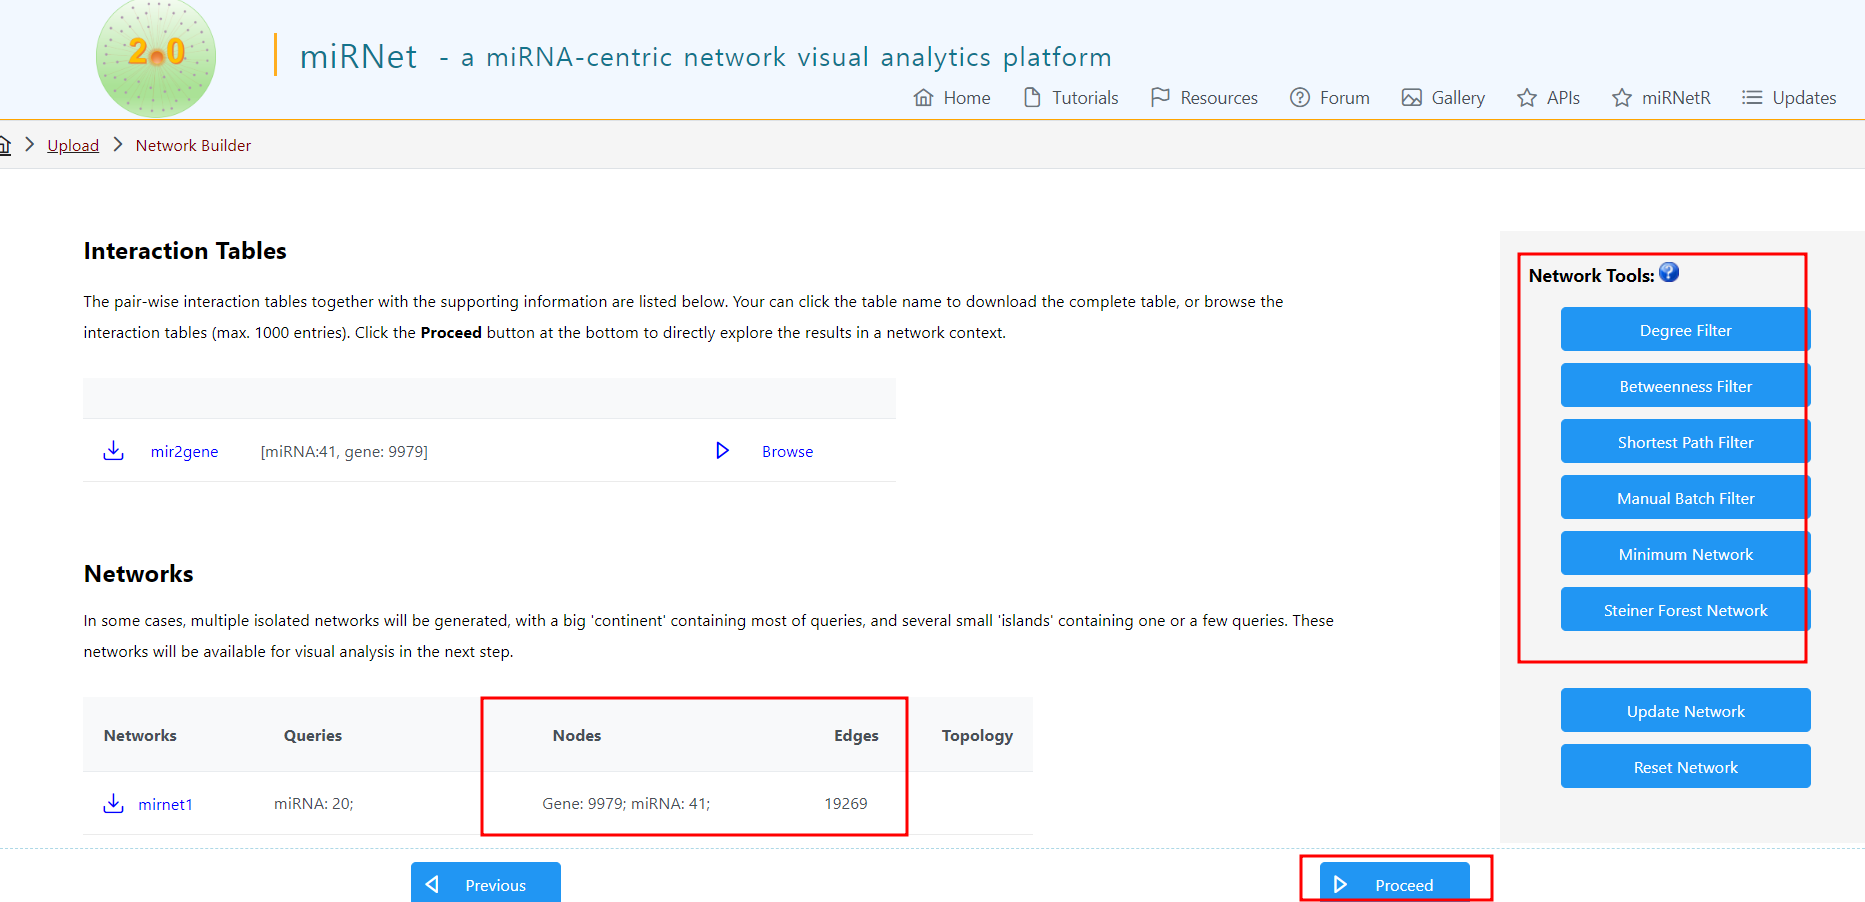Open the Network Tools help icon

[1669, 272]
